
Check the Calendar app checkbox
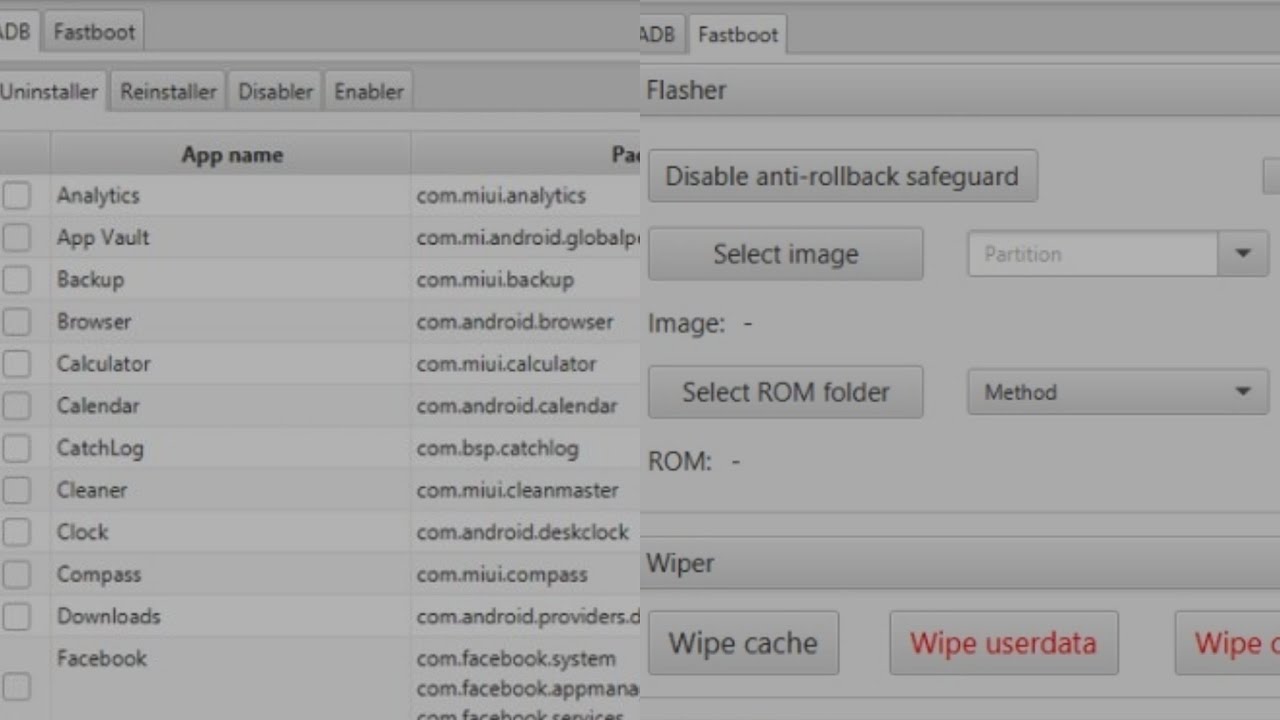click(x=16, y=405)
